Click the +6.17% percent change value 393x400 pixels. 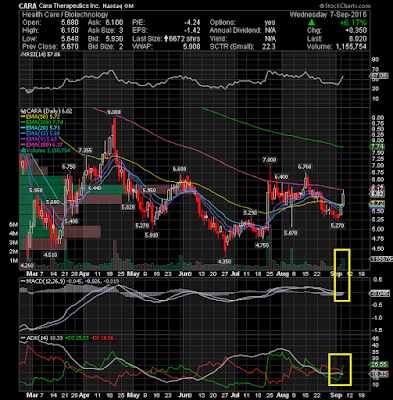point(354,23)
